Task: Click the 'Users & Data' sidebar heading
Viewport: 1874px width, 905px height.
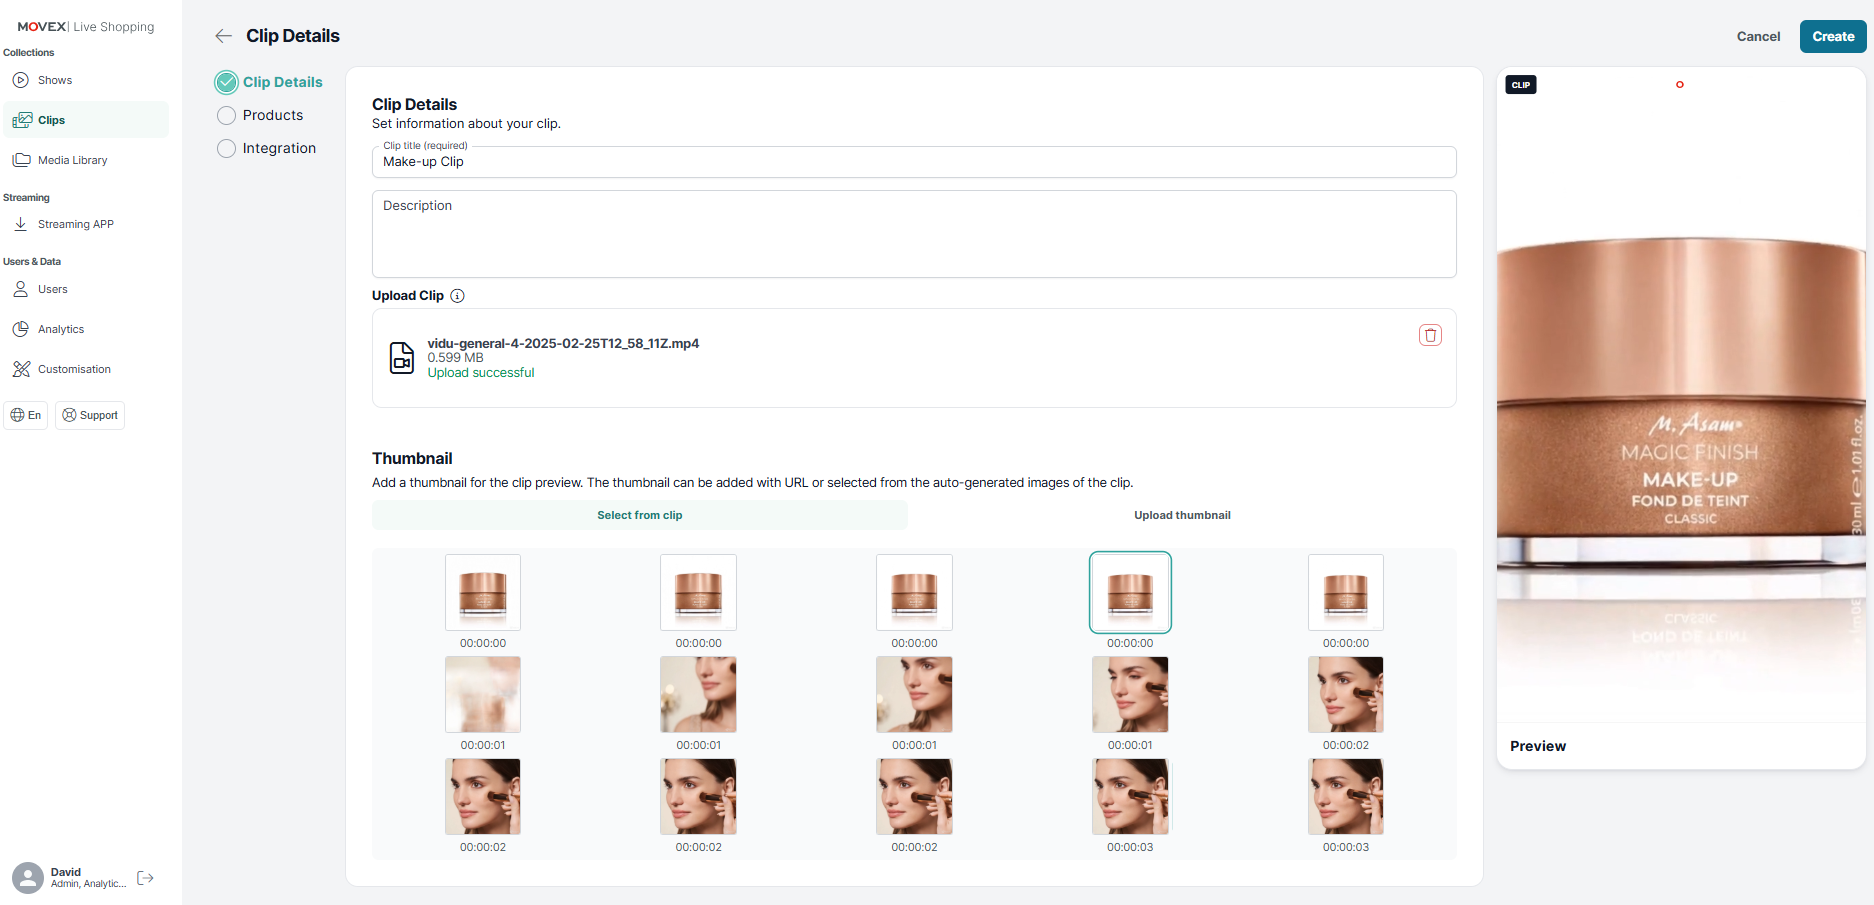Action: (32, 262)
